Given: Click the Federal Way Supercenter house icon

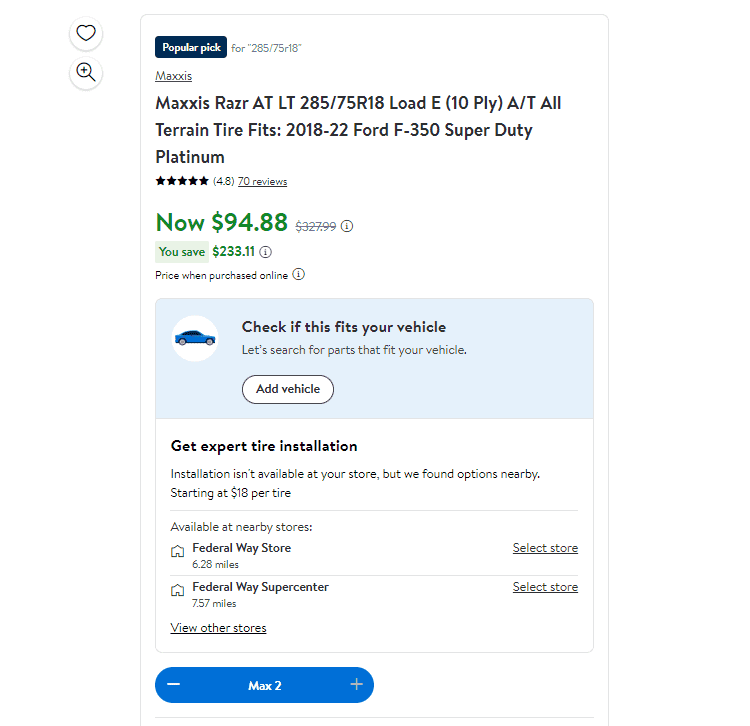Looking at the screenshot, I should coord(177,591).
